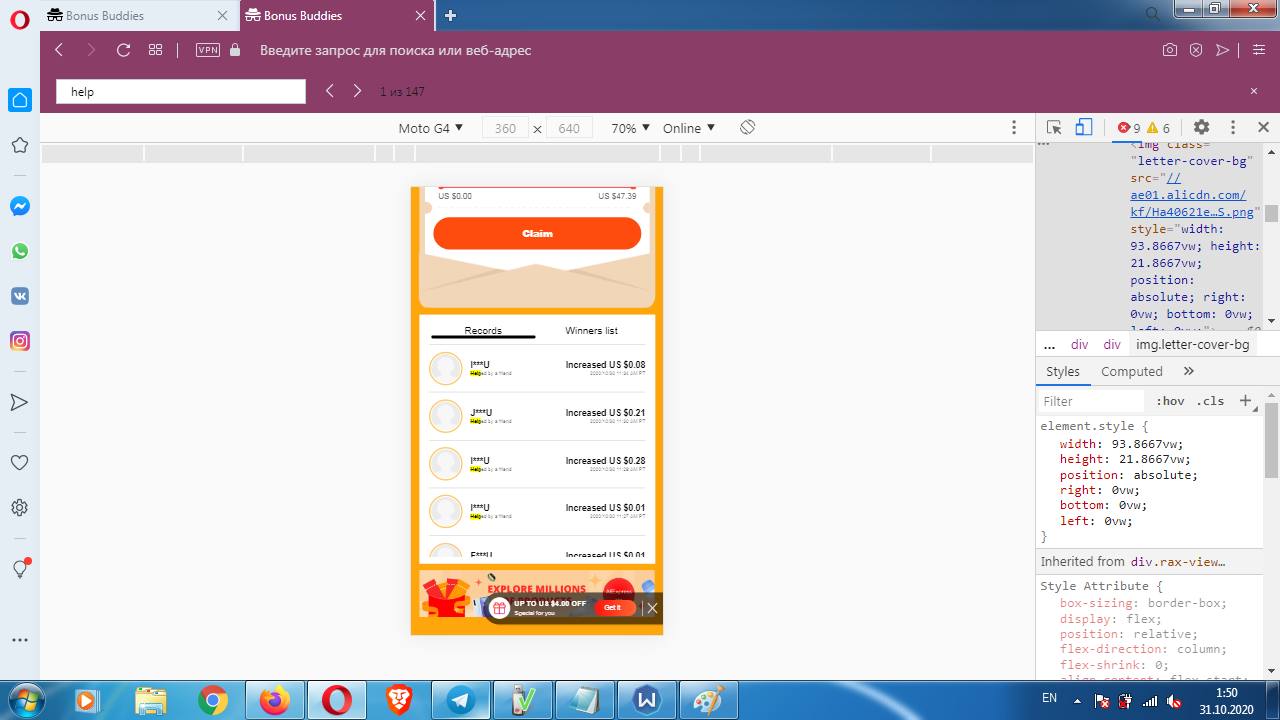Screen dimensions: 1280x720
Task: Click the find-in-page field containing 'help'
Action: pos(180,91)
